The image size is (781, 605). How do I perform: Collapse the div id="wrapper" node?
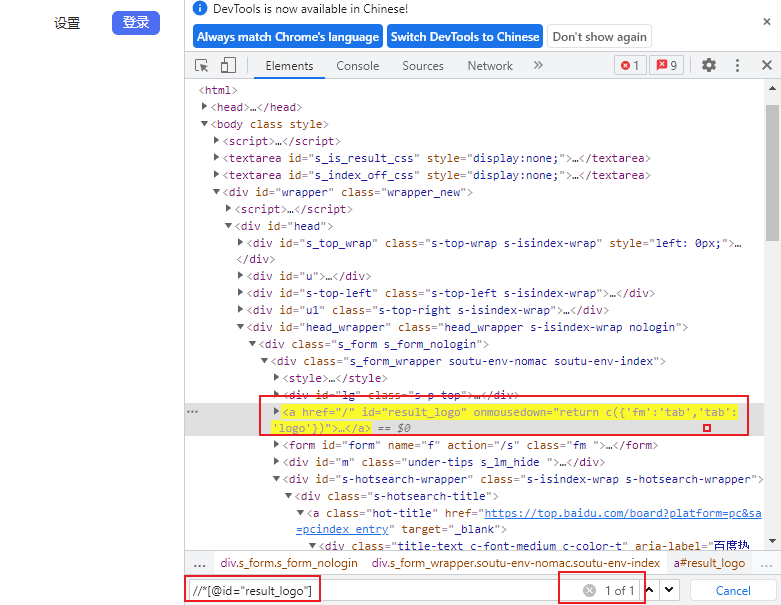216,192
